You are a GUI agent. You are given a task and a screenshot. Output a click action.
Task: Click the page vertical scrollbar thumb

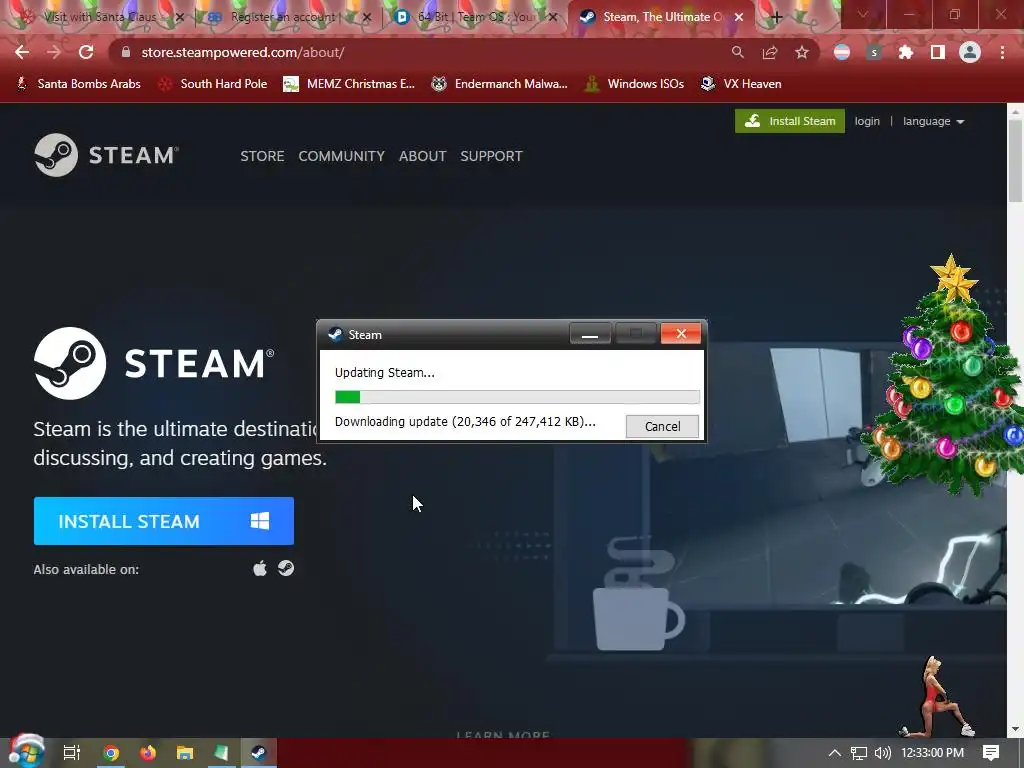pyautogui.click(x=1016, y=161)
